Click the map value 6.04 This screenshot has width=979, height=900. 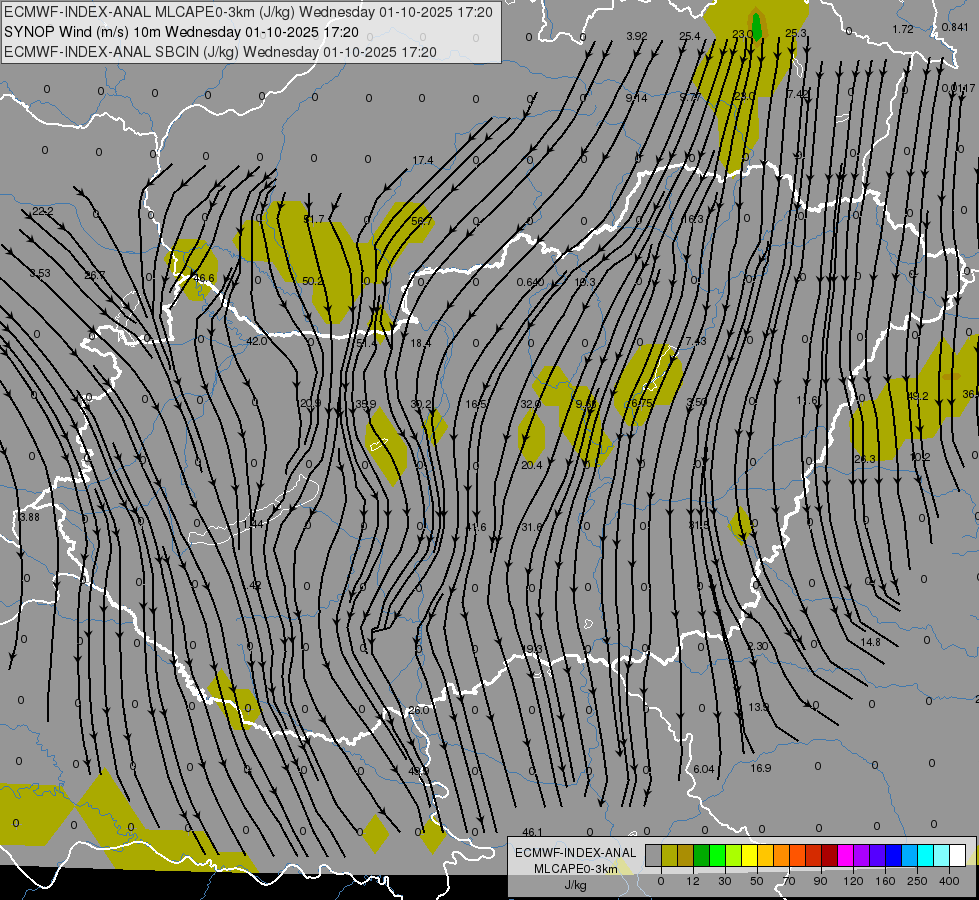click(704, 769)
